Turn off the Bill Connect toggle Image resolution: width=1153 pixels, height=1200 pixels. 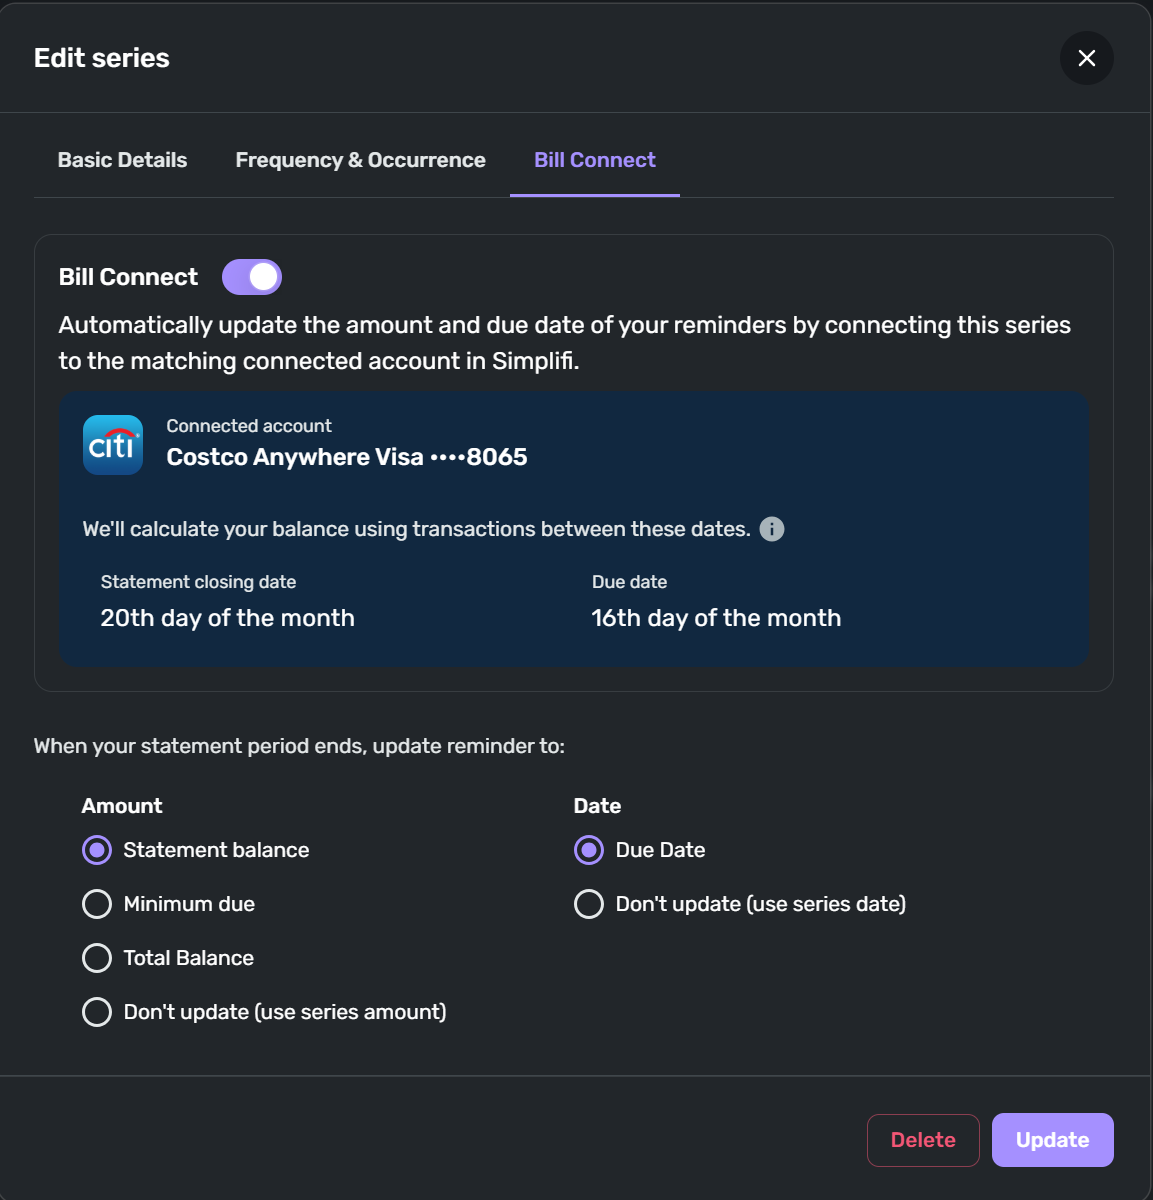(252, 277)
